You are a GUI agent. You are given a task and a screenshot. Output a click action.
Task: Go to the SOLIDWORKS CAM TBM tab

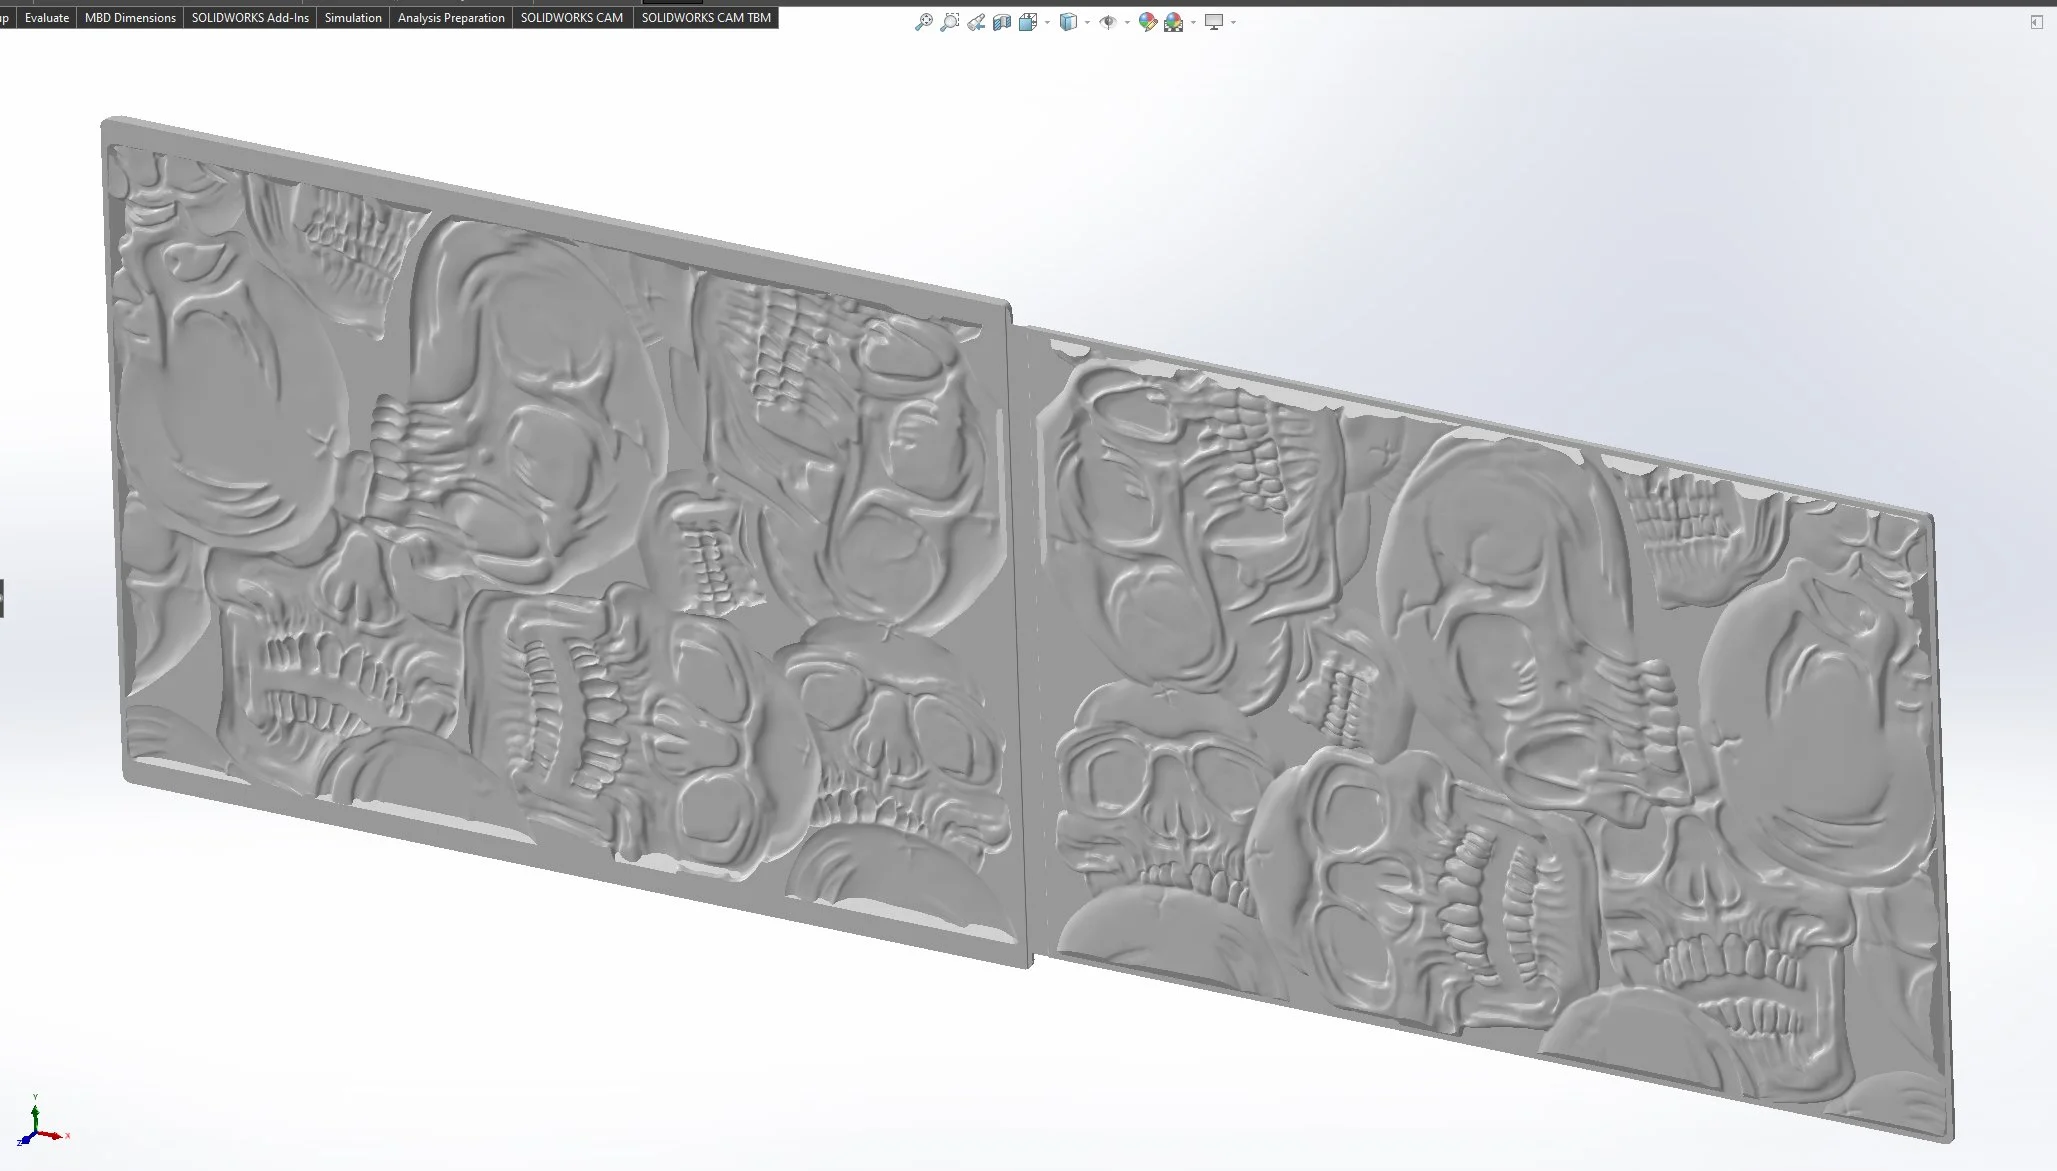(706, 18)
